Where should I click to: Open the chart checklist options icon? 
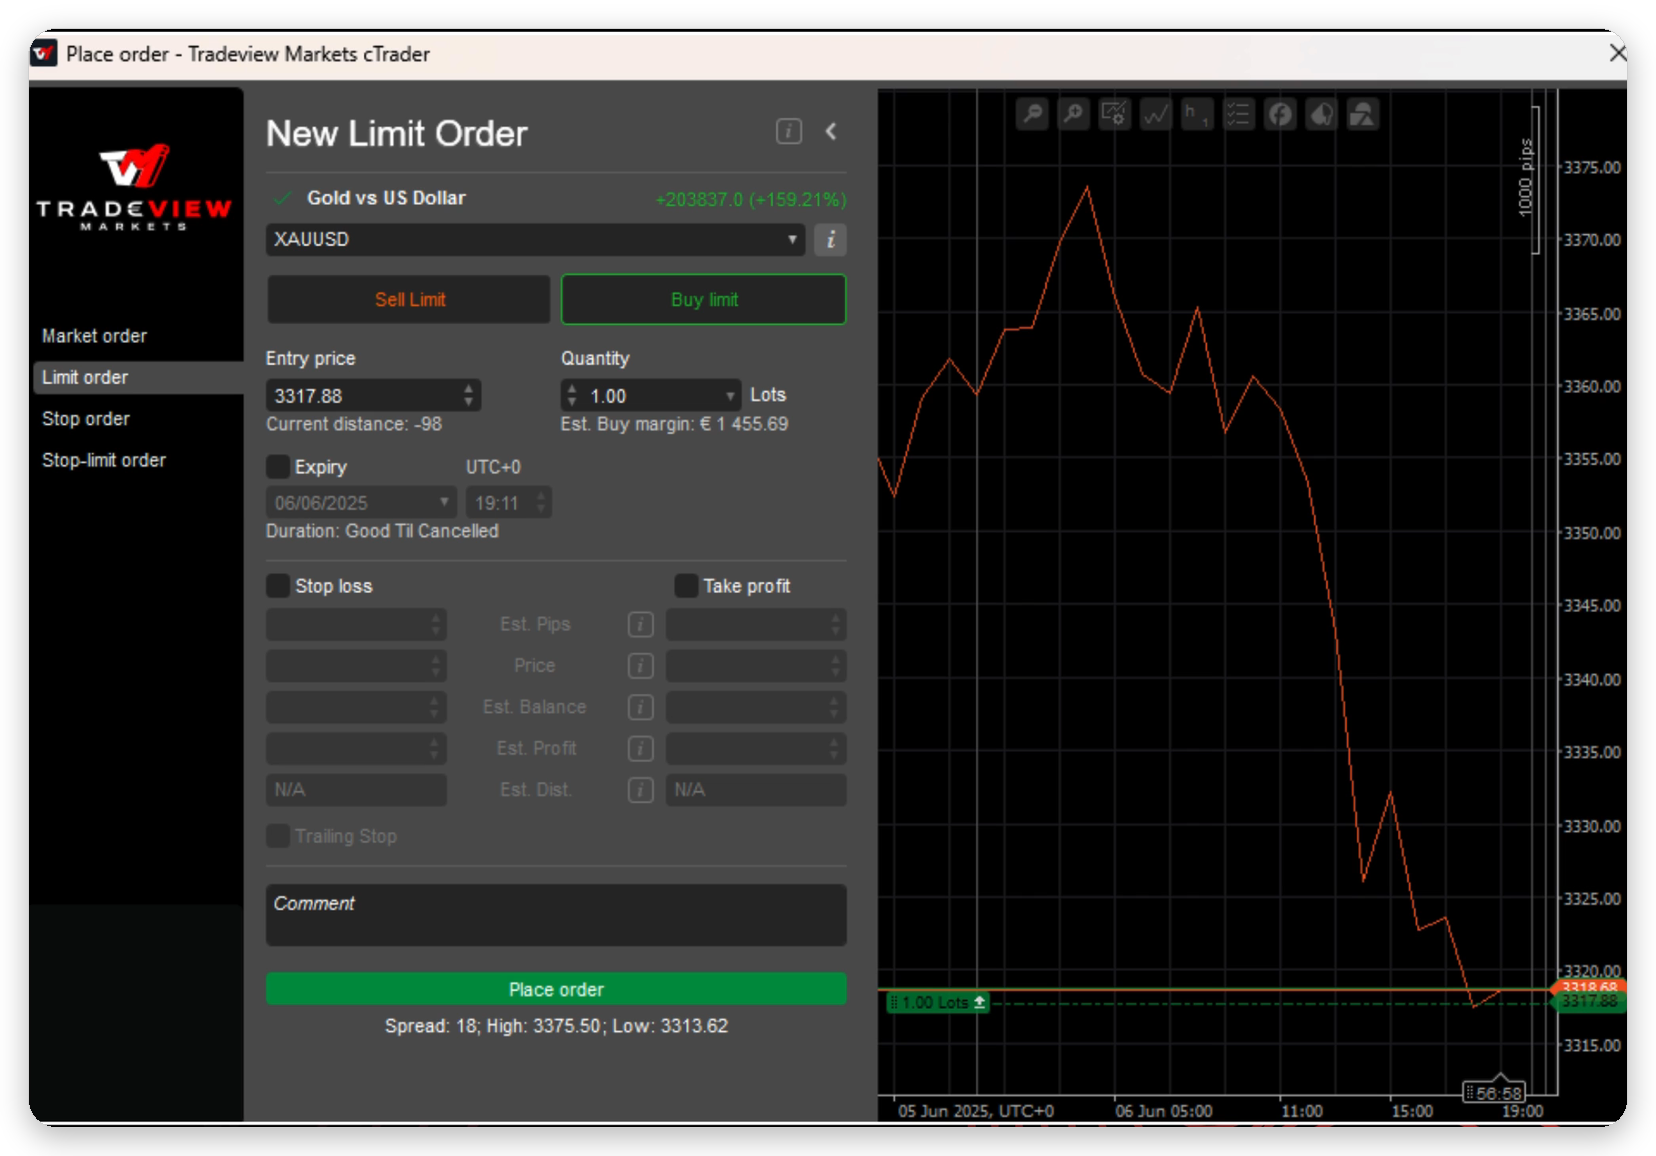[x=1238, y=114]
